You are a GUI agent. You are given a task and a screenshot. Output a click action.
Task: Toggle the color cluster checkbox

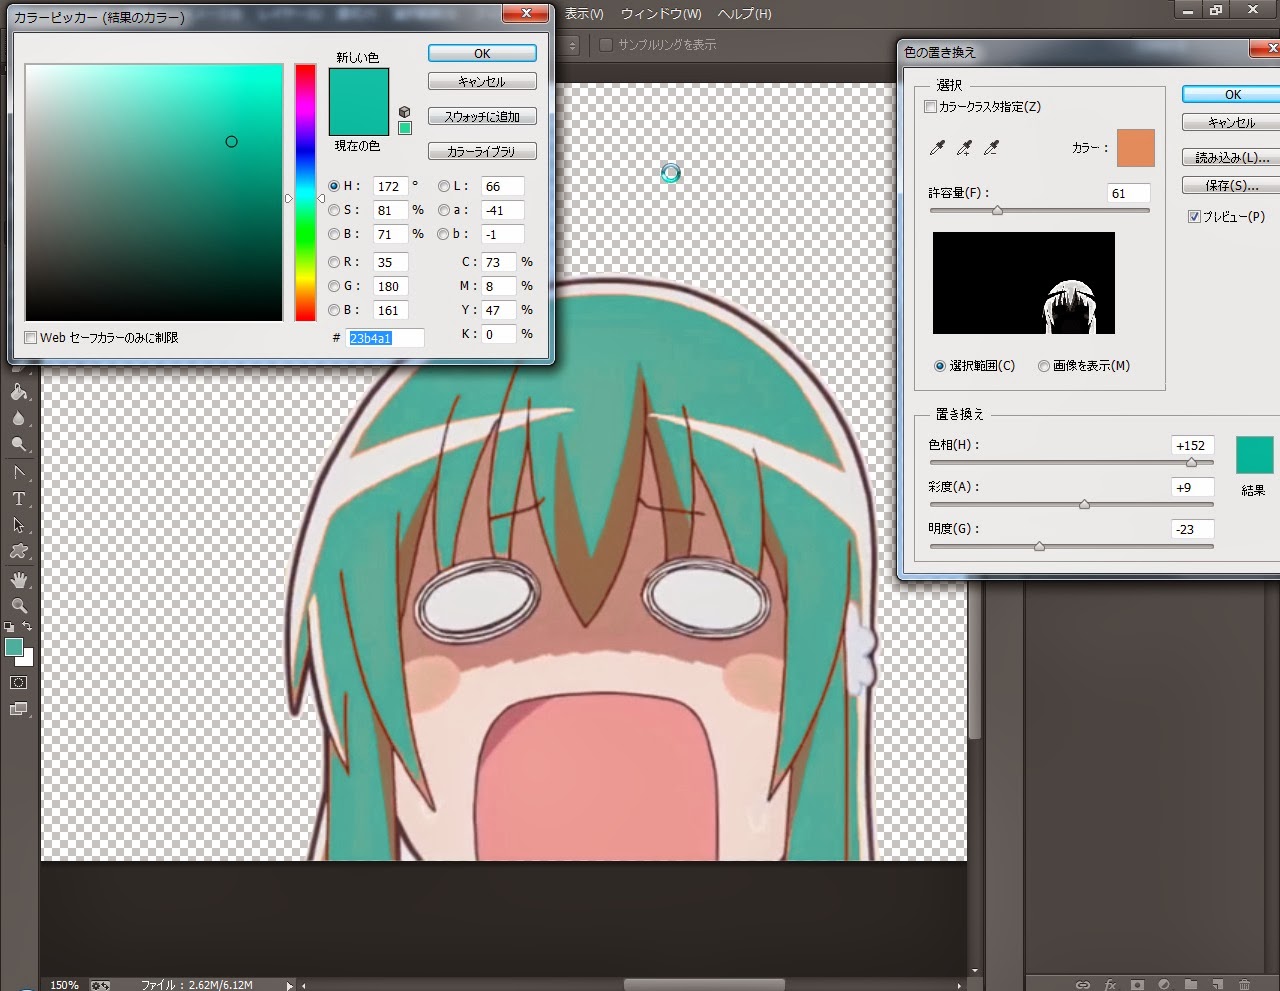tap(931, 106)
